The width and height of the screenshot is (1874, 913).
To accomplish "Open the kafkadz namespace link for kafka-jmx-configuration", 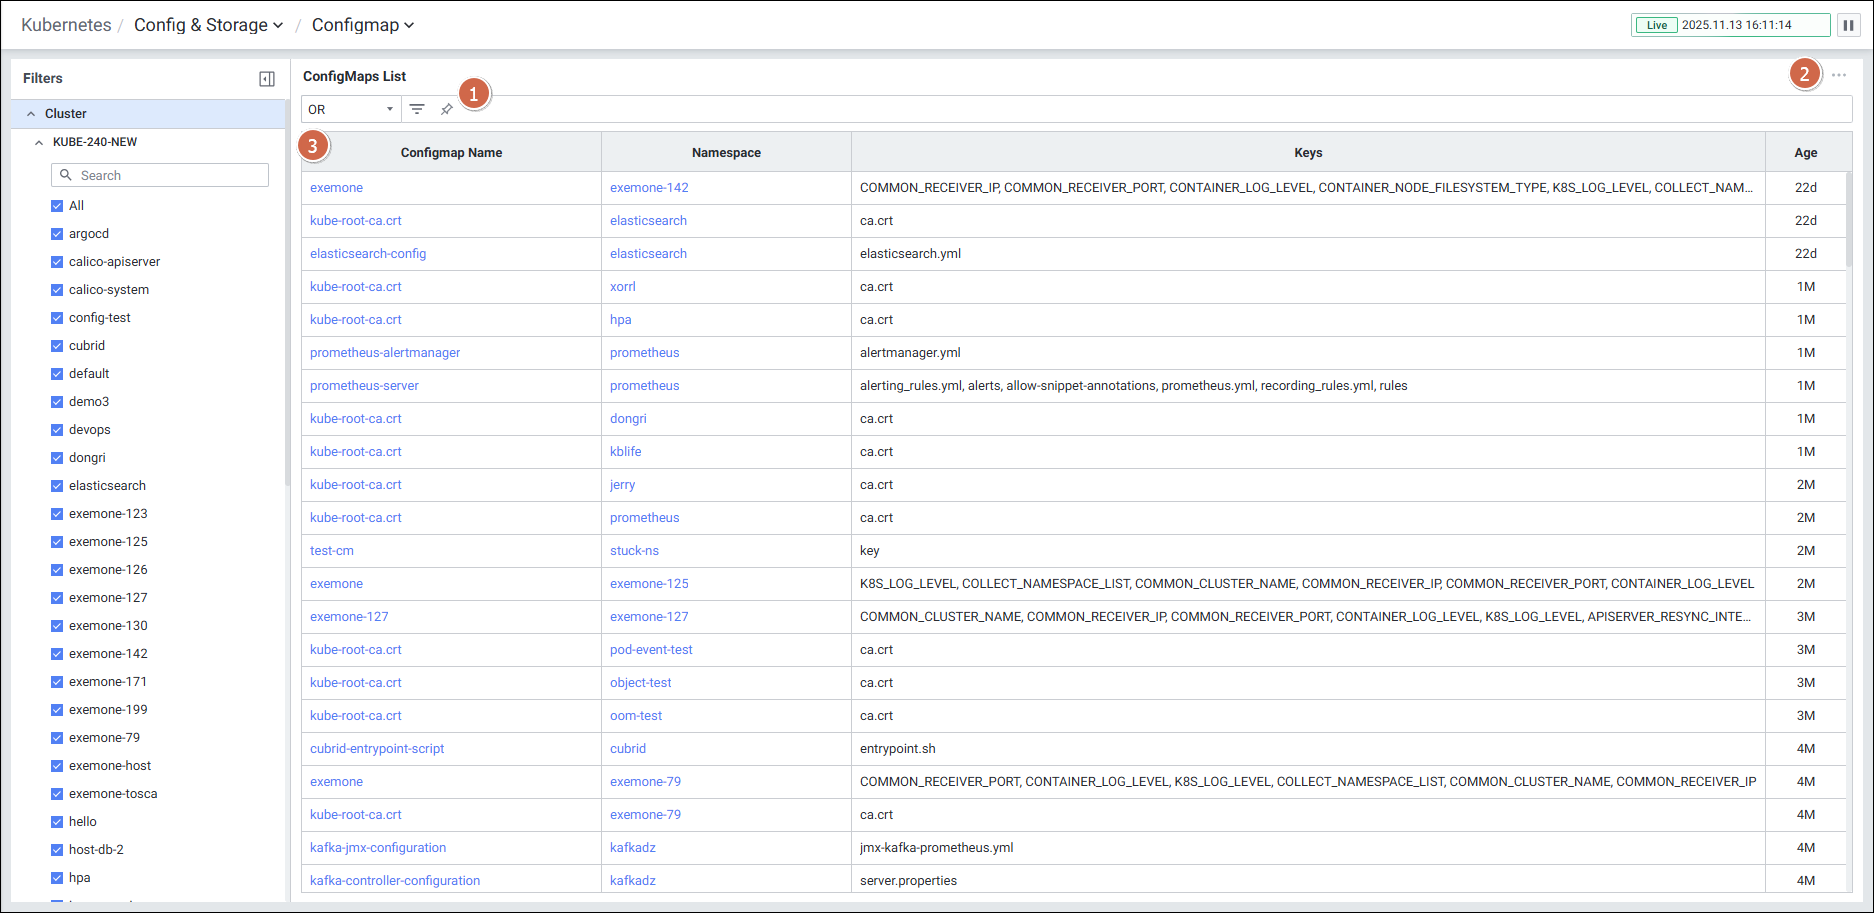I will click(633, 848).
